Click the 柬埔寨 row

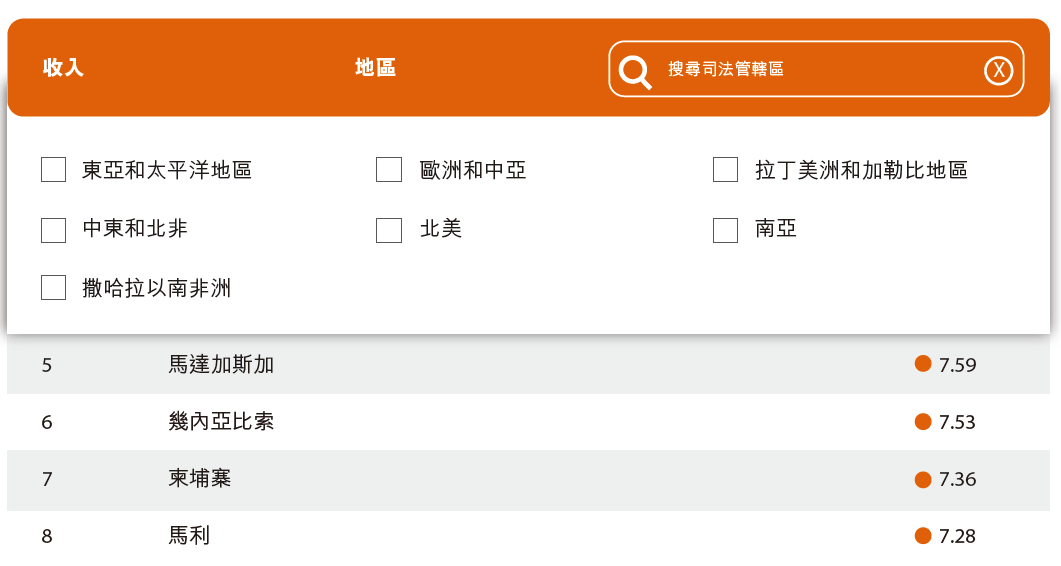click(200, 479)
